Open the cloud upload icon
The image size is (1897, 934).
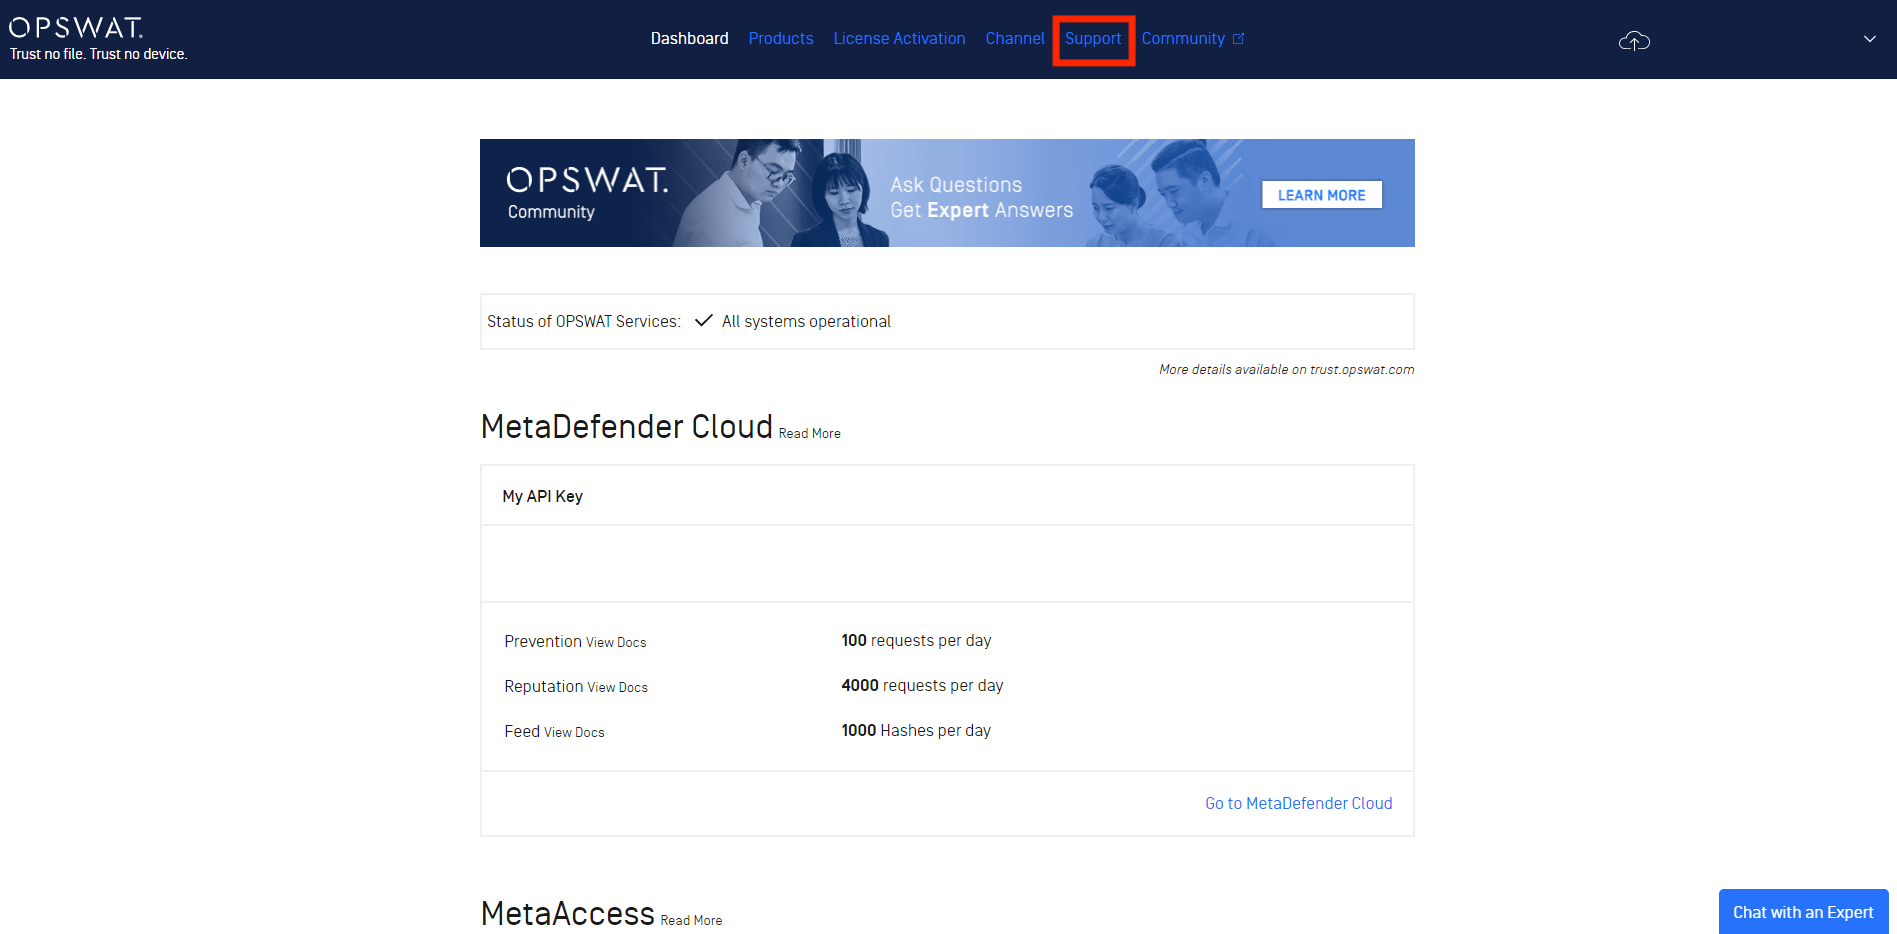1634,40
